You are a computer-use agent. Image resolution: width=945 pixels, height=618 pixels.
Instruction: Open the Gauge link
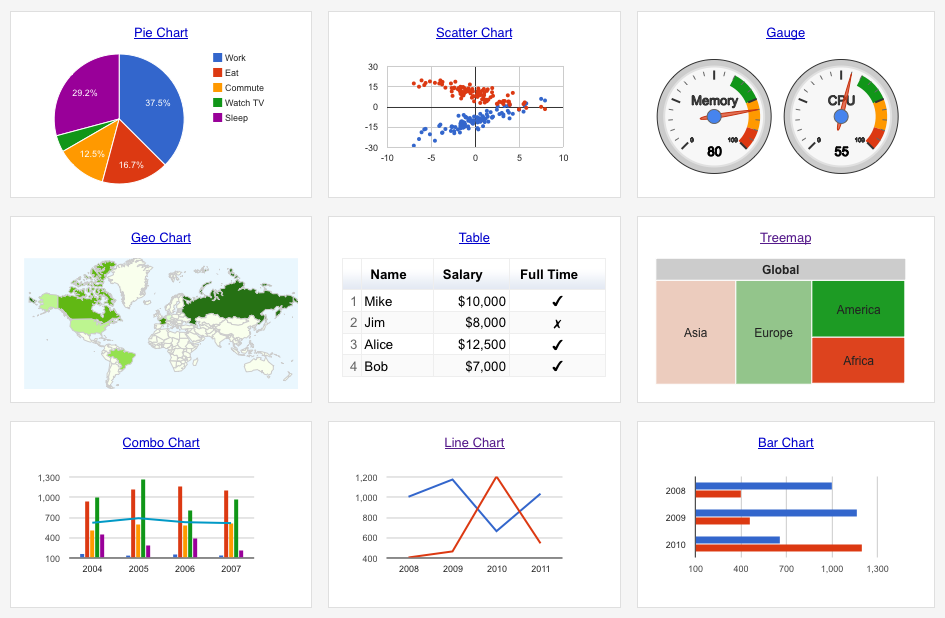tap(785, 33)
